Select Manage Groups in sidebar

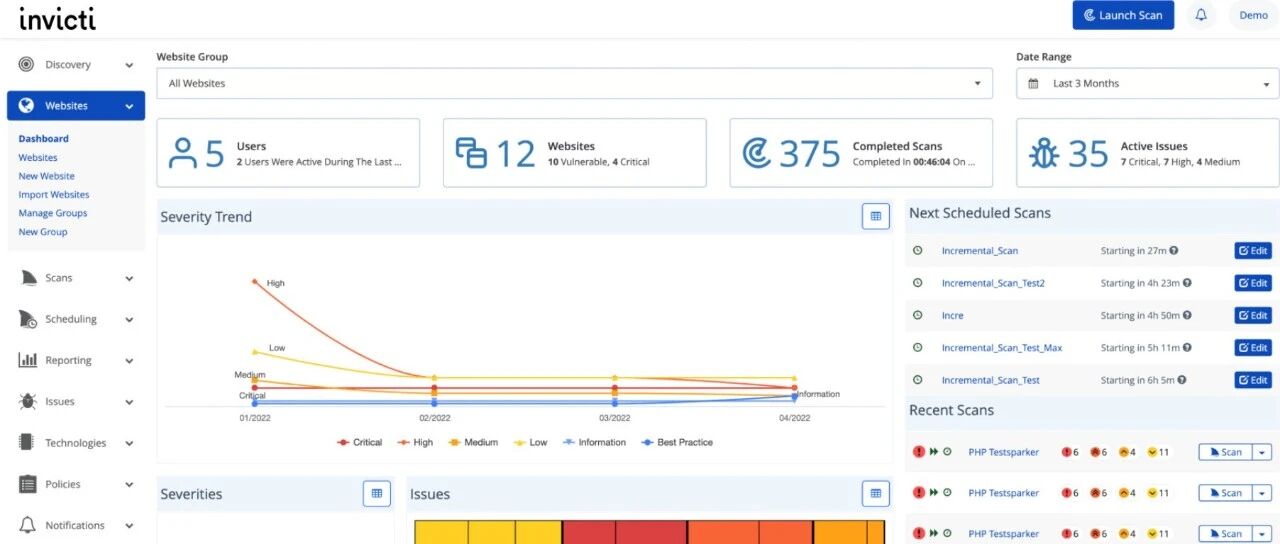(53, 213)
